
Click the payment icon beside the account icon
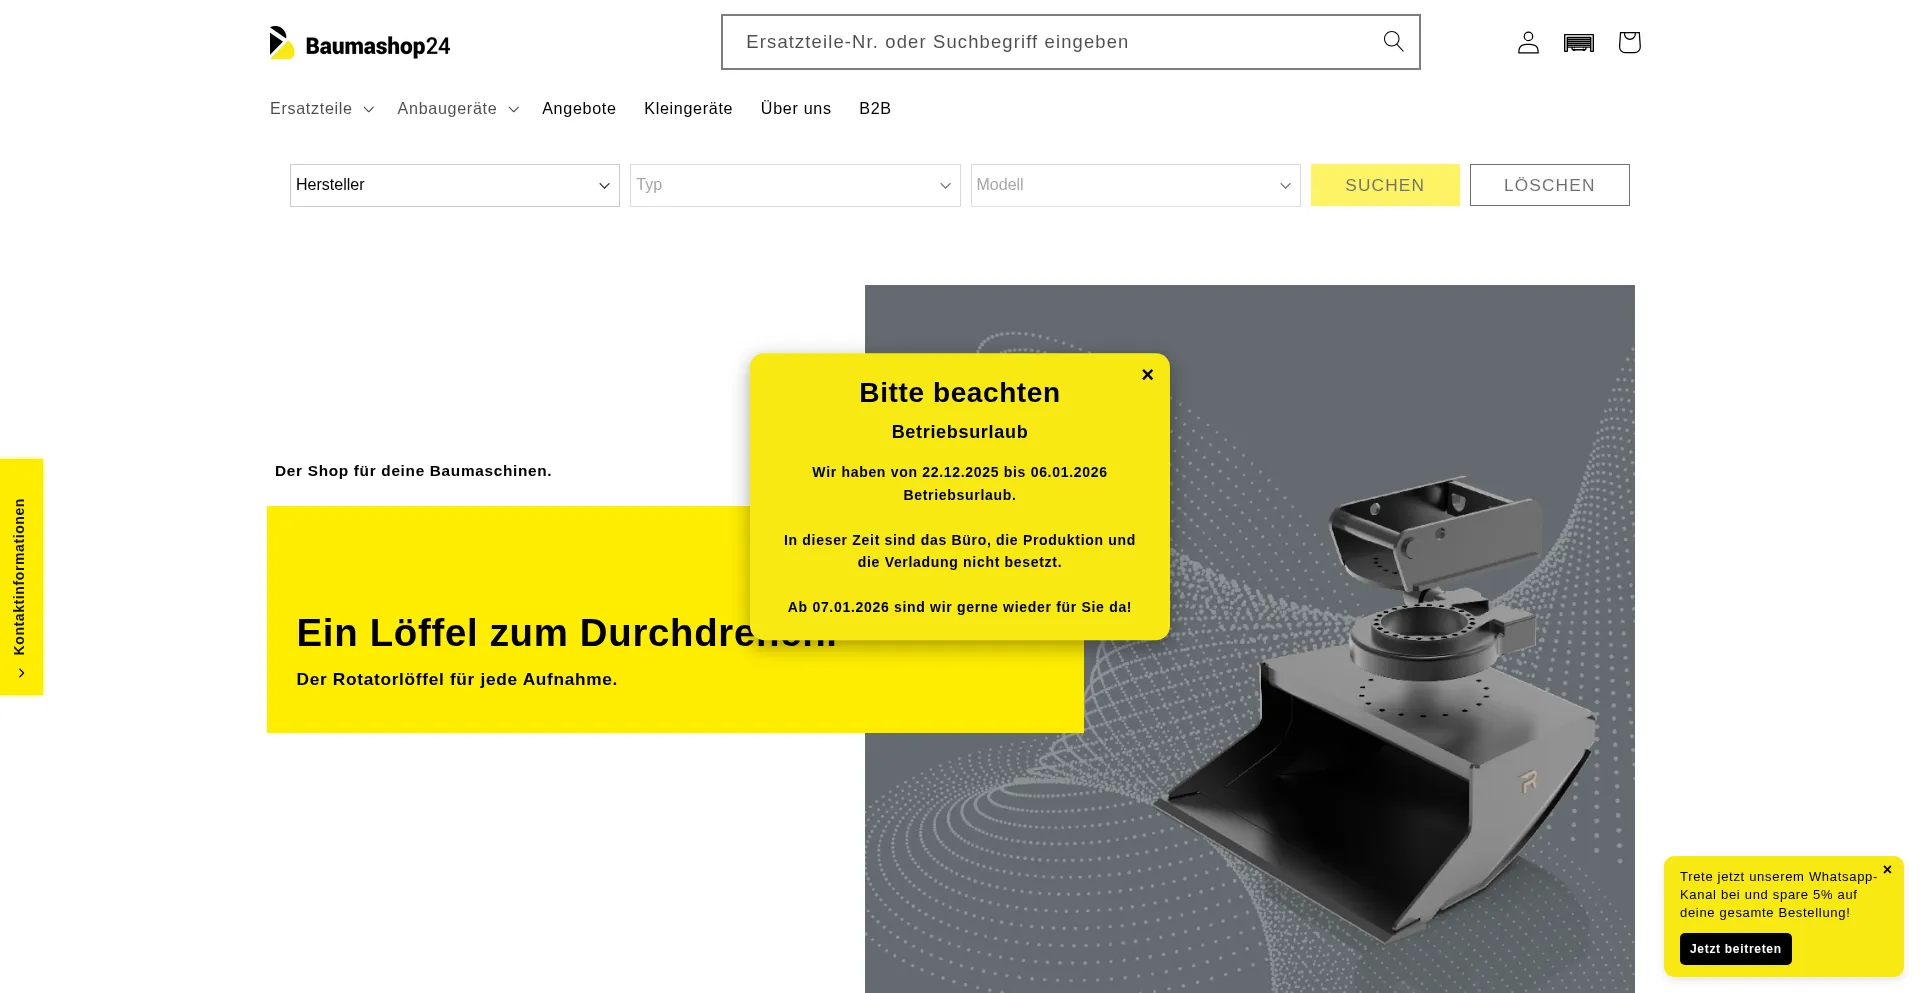1578,42
